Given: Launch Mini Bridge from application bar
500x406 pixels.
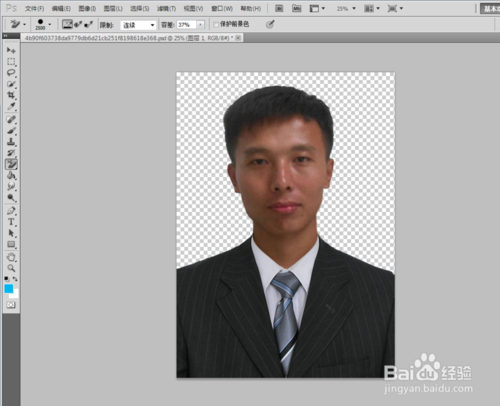Looking at the screenshot, I should point(297,8).
